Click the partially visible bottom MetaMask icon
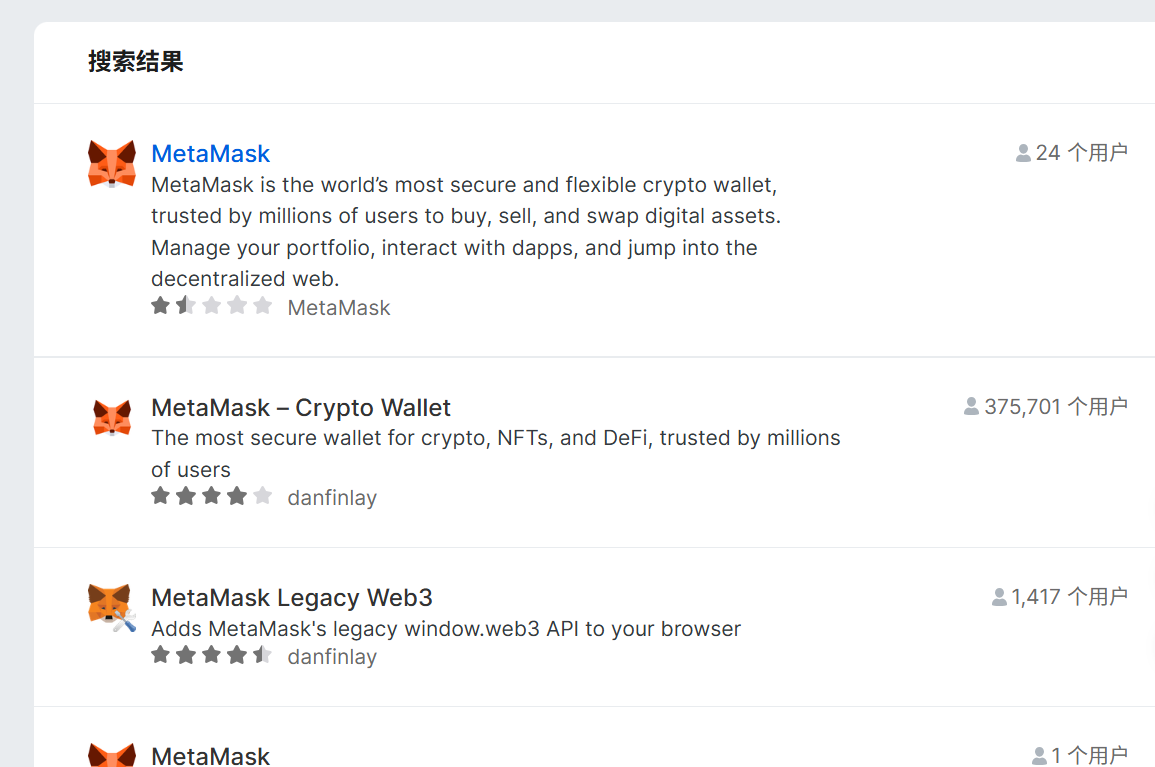This screenshot has width=1155, height=767. coord(112,755)
